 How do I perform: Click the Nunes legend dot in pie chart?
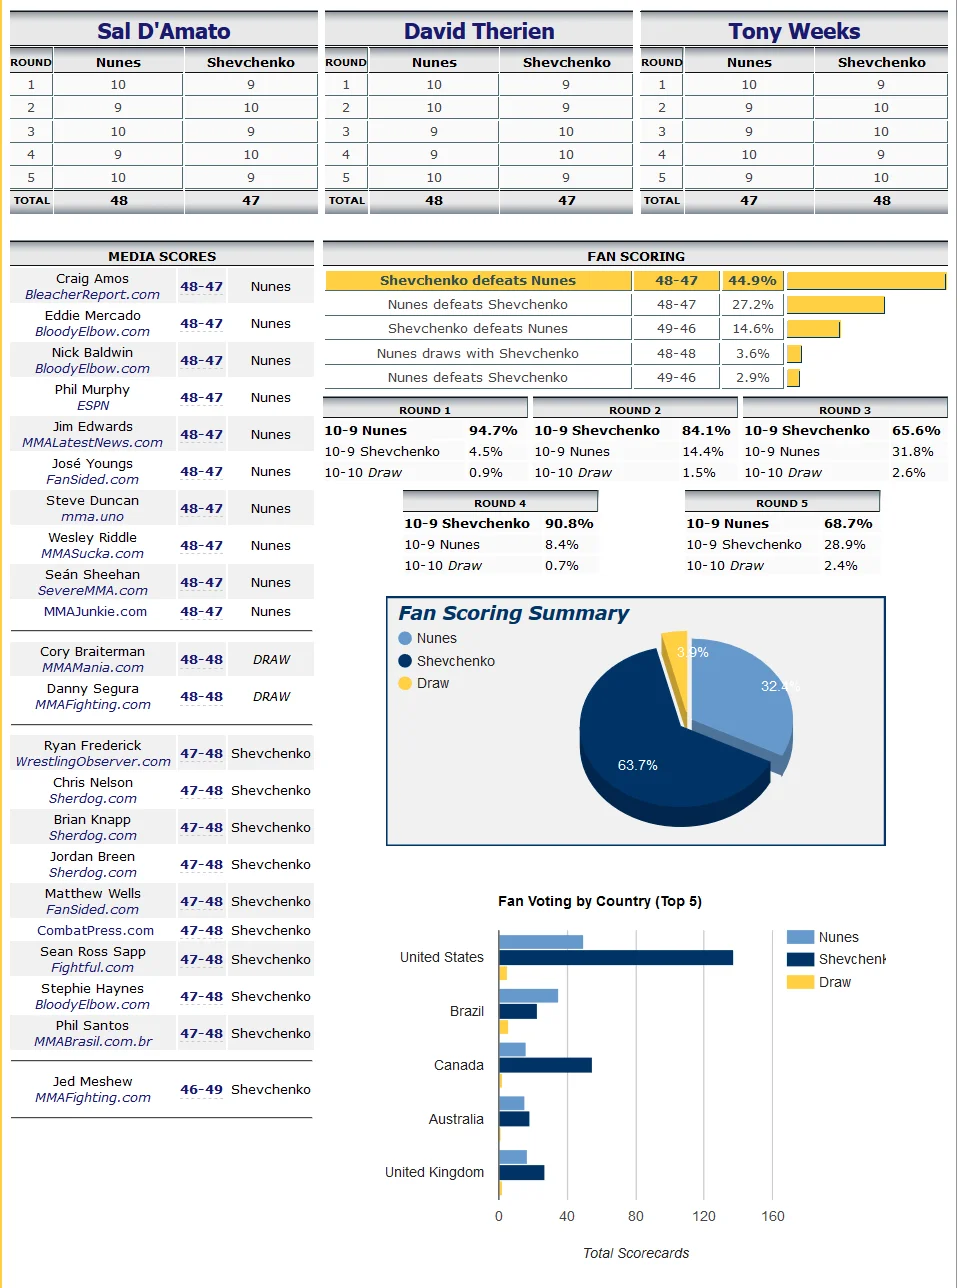click(405, 638)
